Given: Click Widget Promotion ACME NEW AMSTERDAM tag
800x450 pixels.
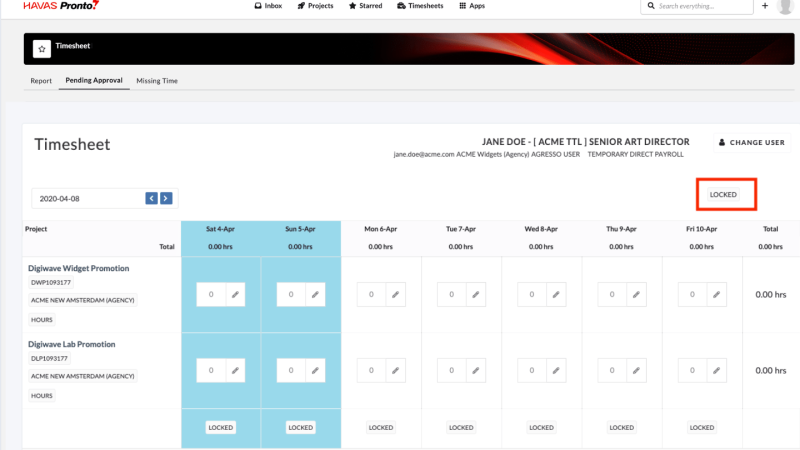Looking at the screenshot, I should [83, 301].
